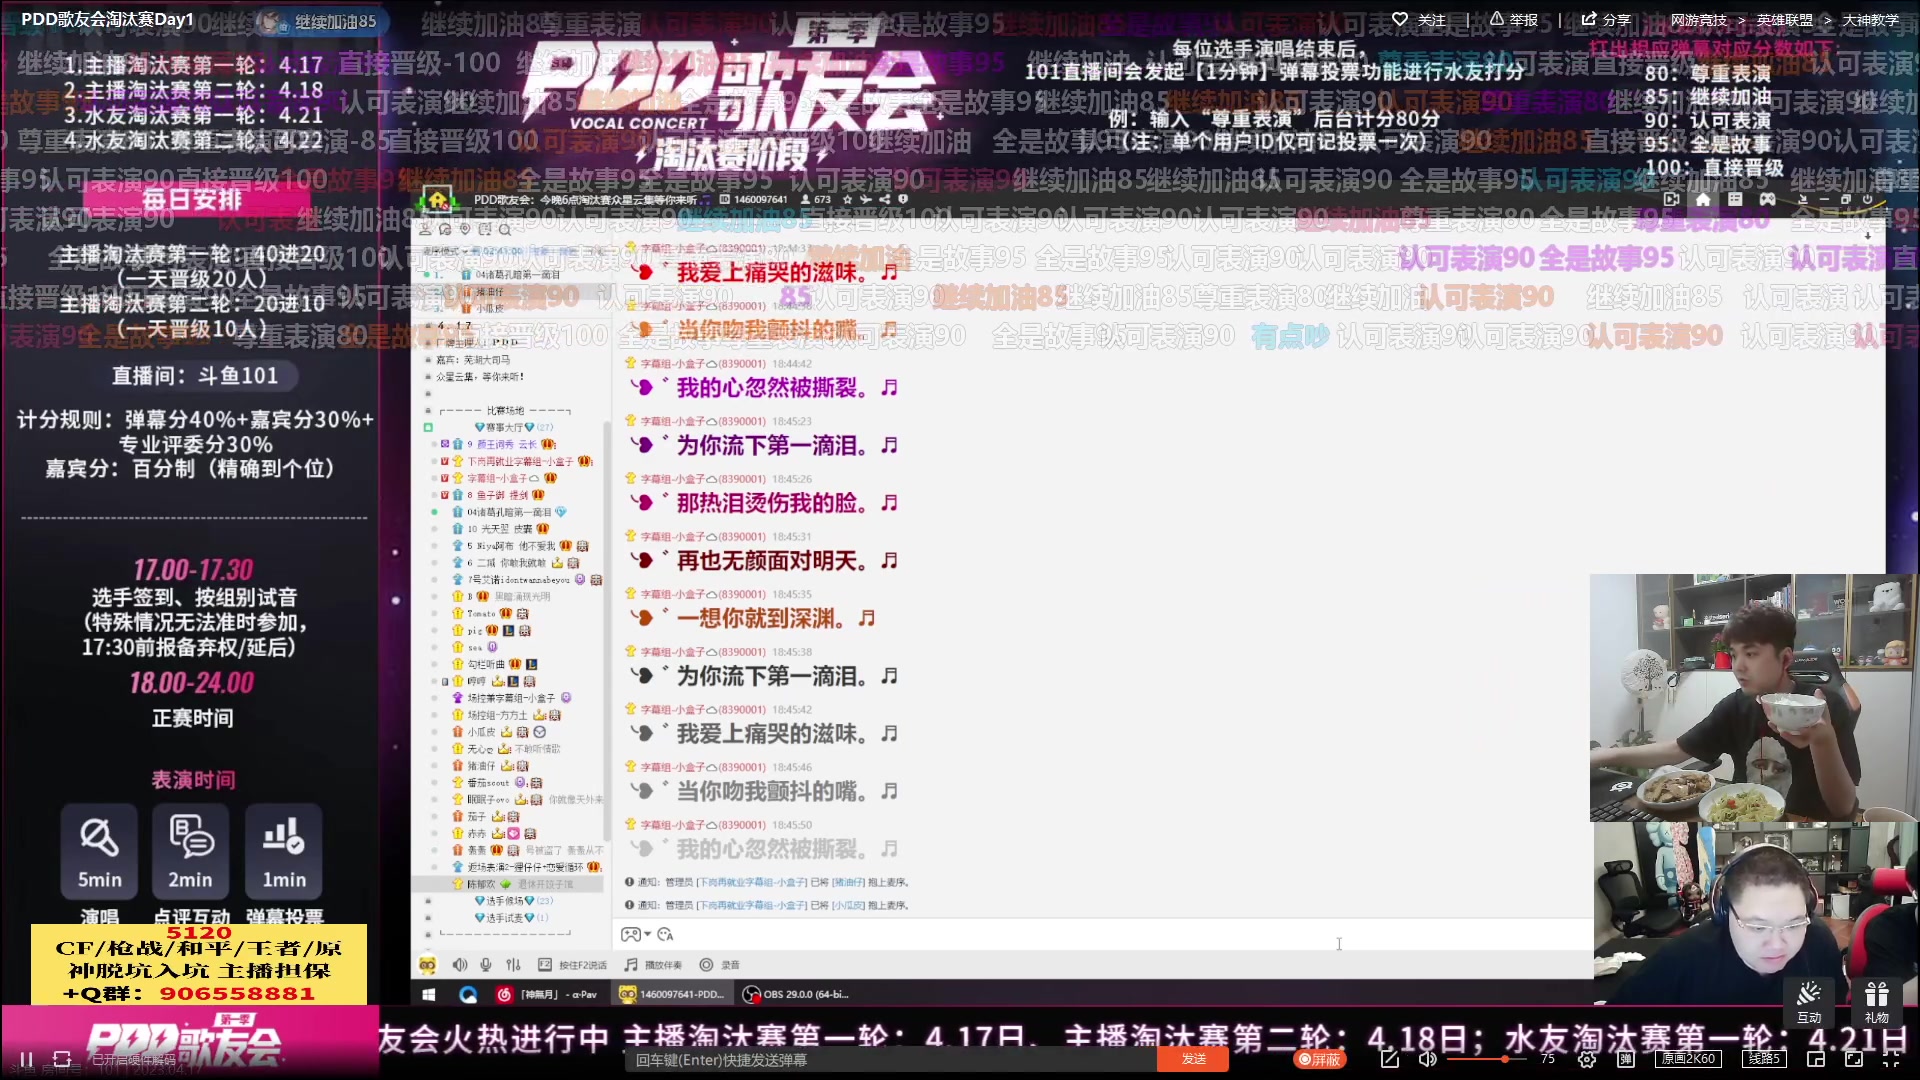Open the 礼物 gift panel
Image resolution: width=1920 pixels, height=1080 pixels.
(1877, 1002)
